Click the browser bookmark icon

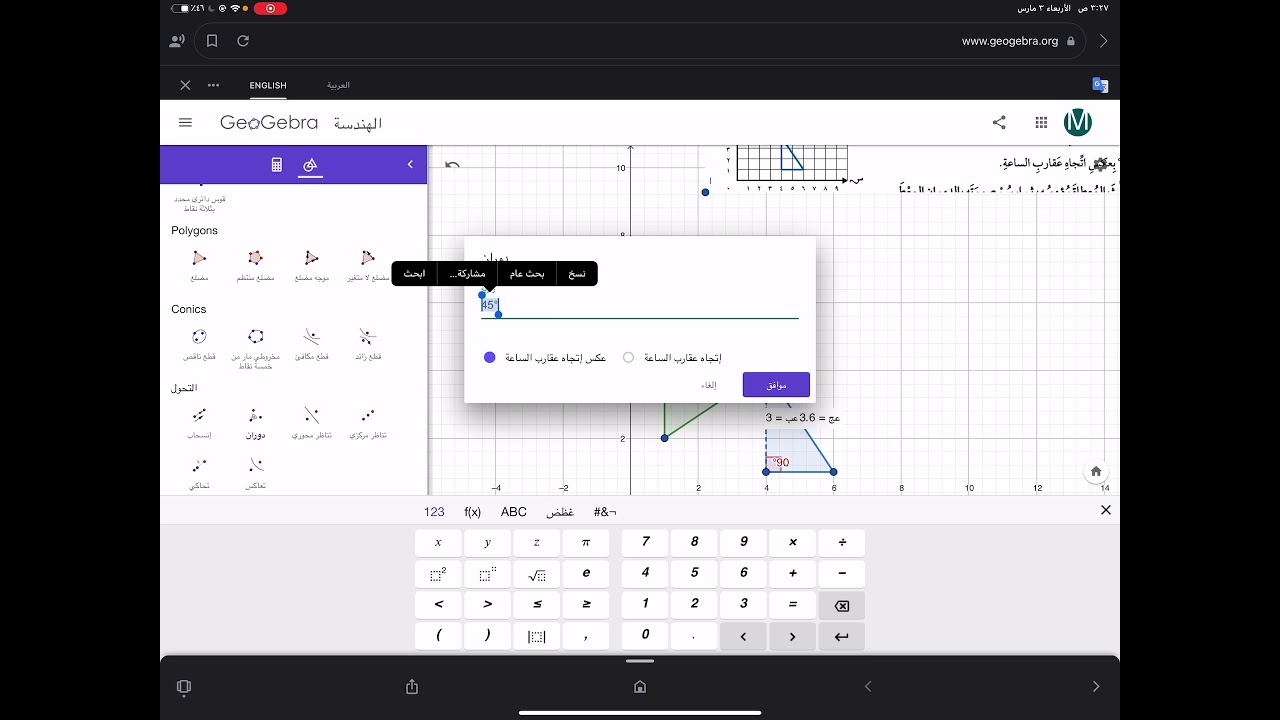tap(212, 41)
